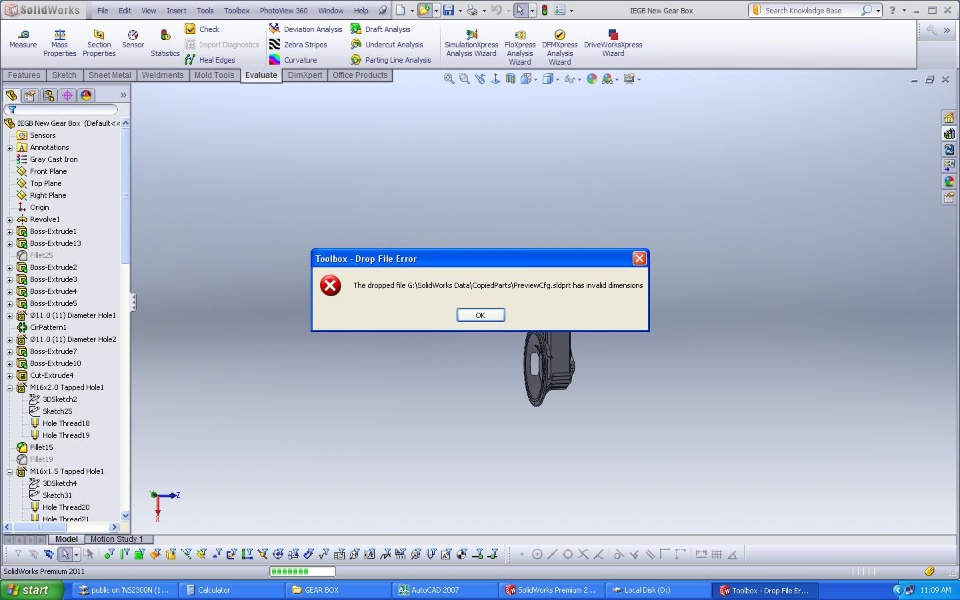Switch to the Sketch tab
Viewport: 960px width, 600px height.
(64, 75)
